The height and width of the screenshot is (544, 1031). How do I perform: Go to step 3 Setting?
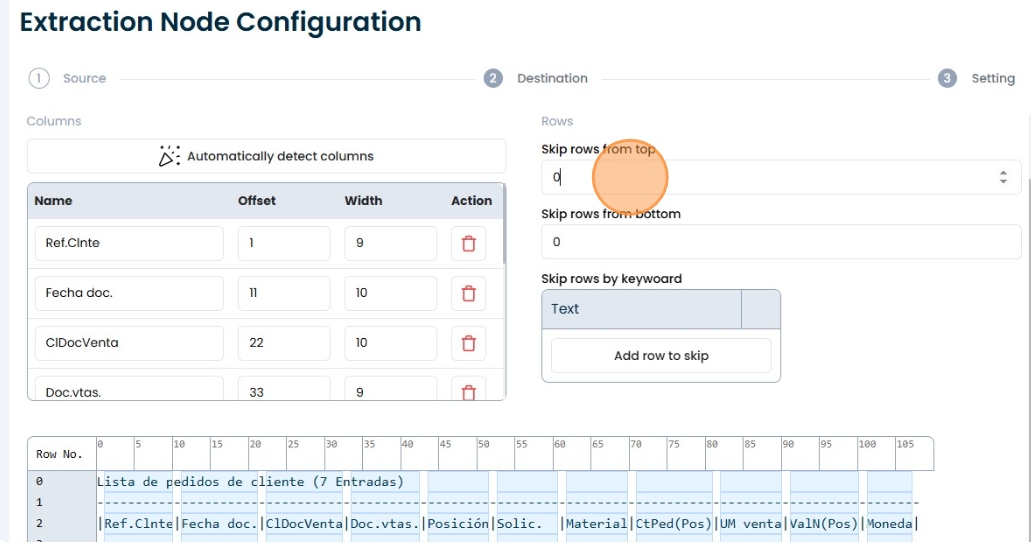[x=976, y=78]
